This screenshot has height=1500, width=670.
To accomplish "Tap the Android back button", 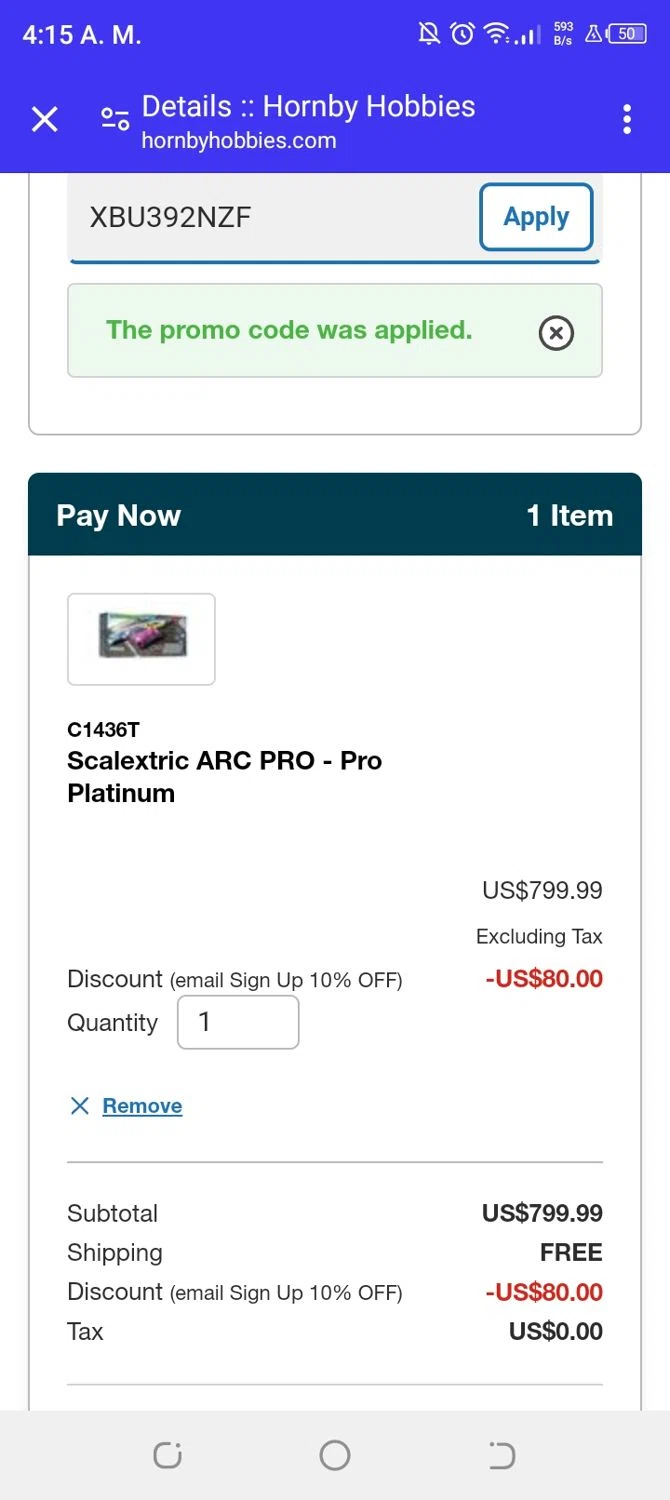I will click(x=501, y=1455).
